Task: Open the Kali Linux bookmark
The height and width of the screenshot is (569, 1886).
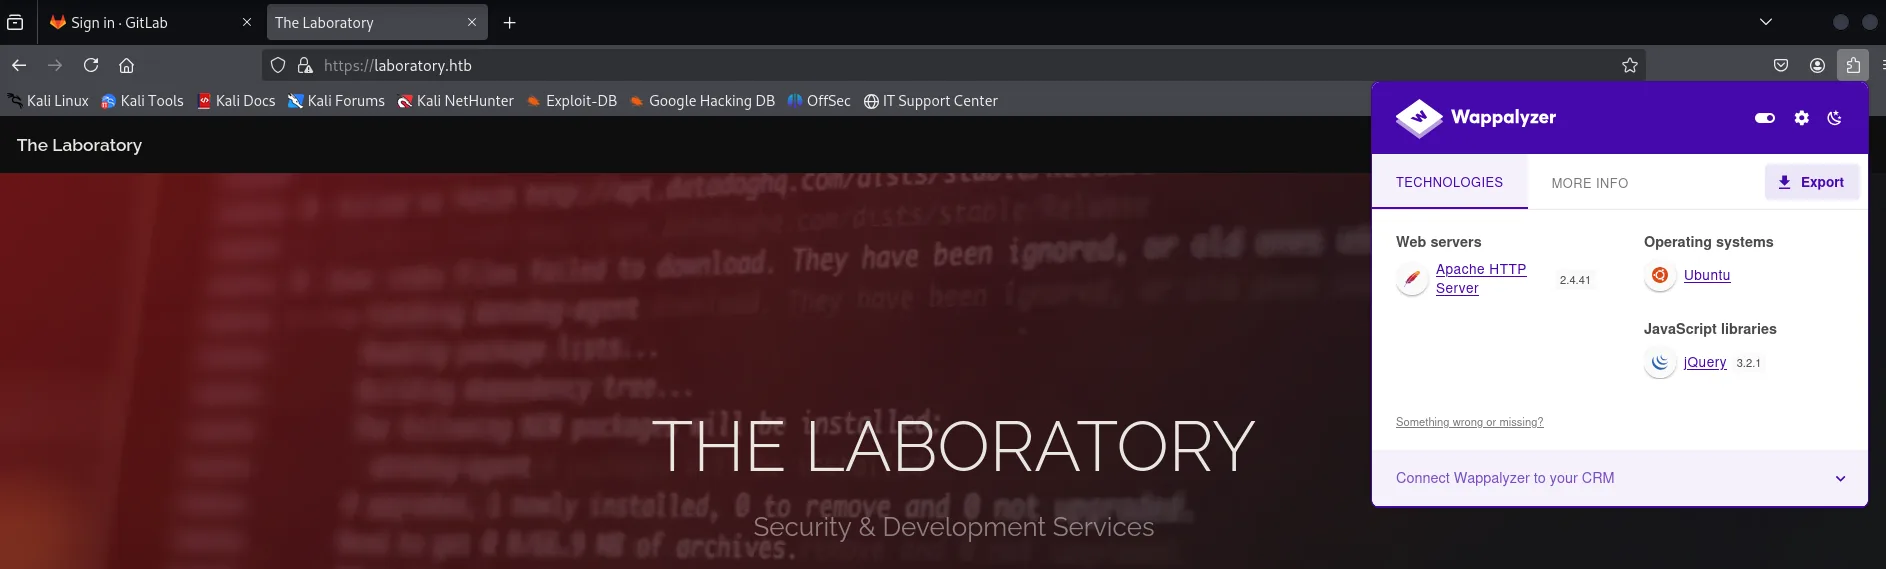Action: click(48, 101)
